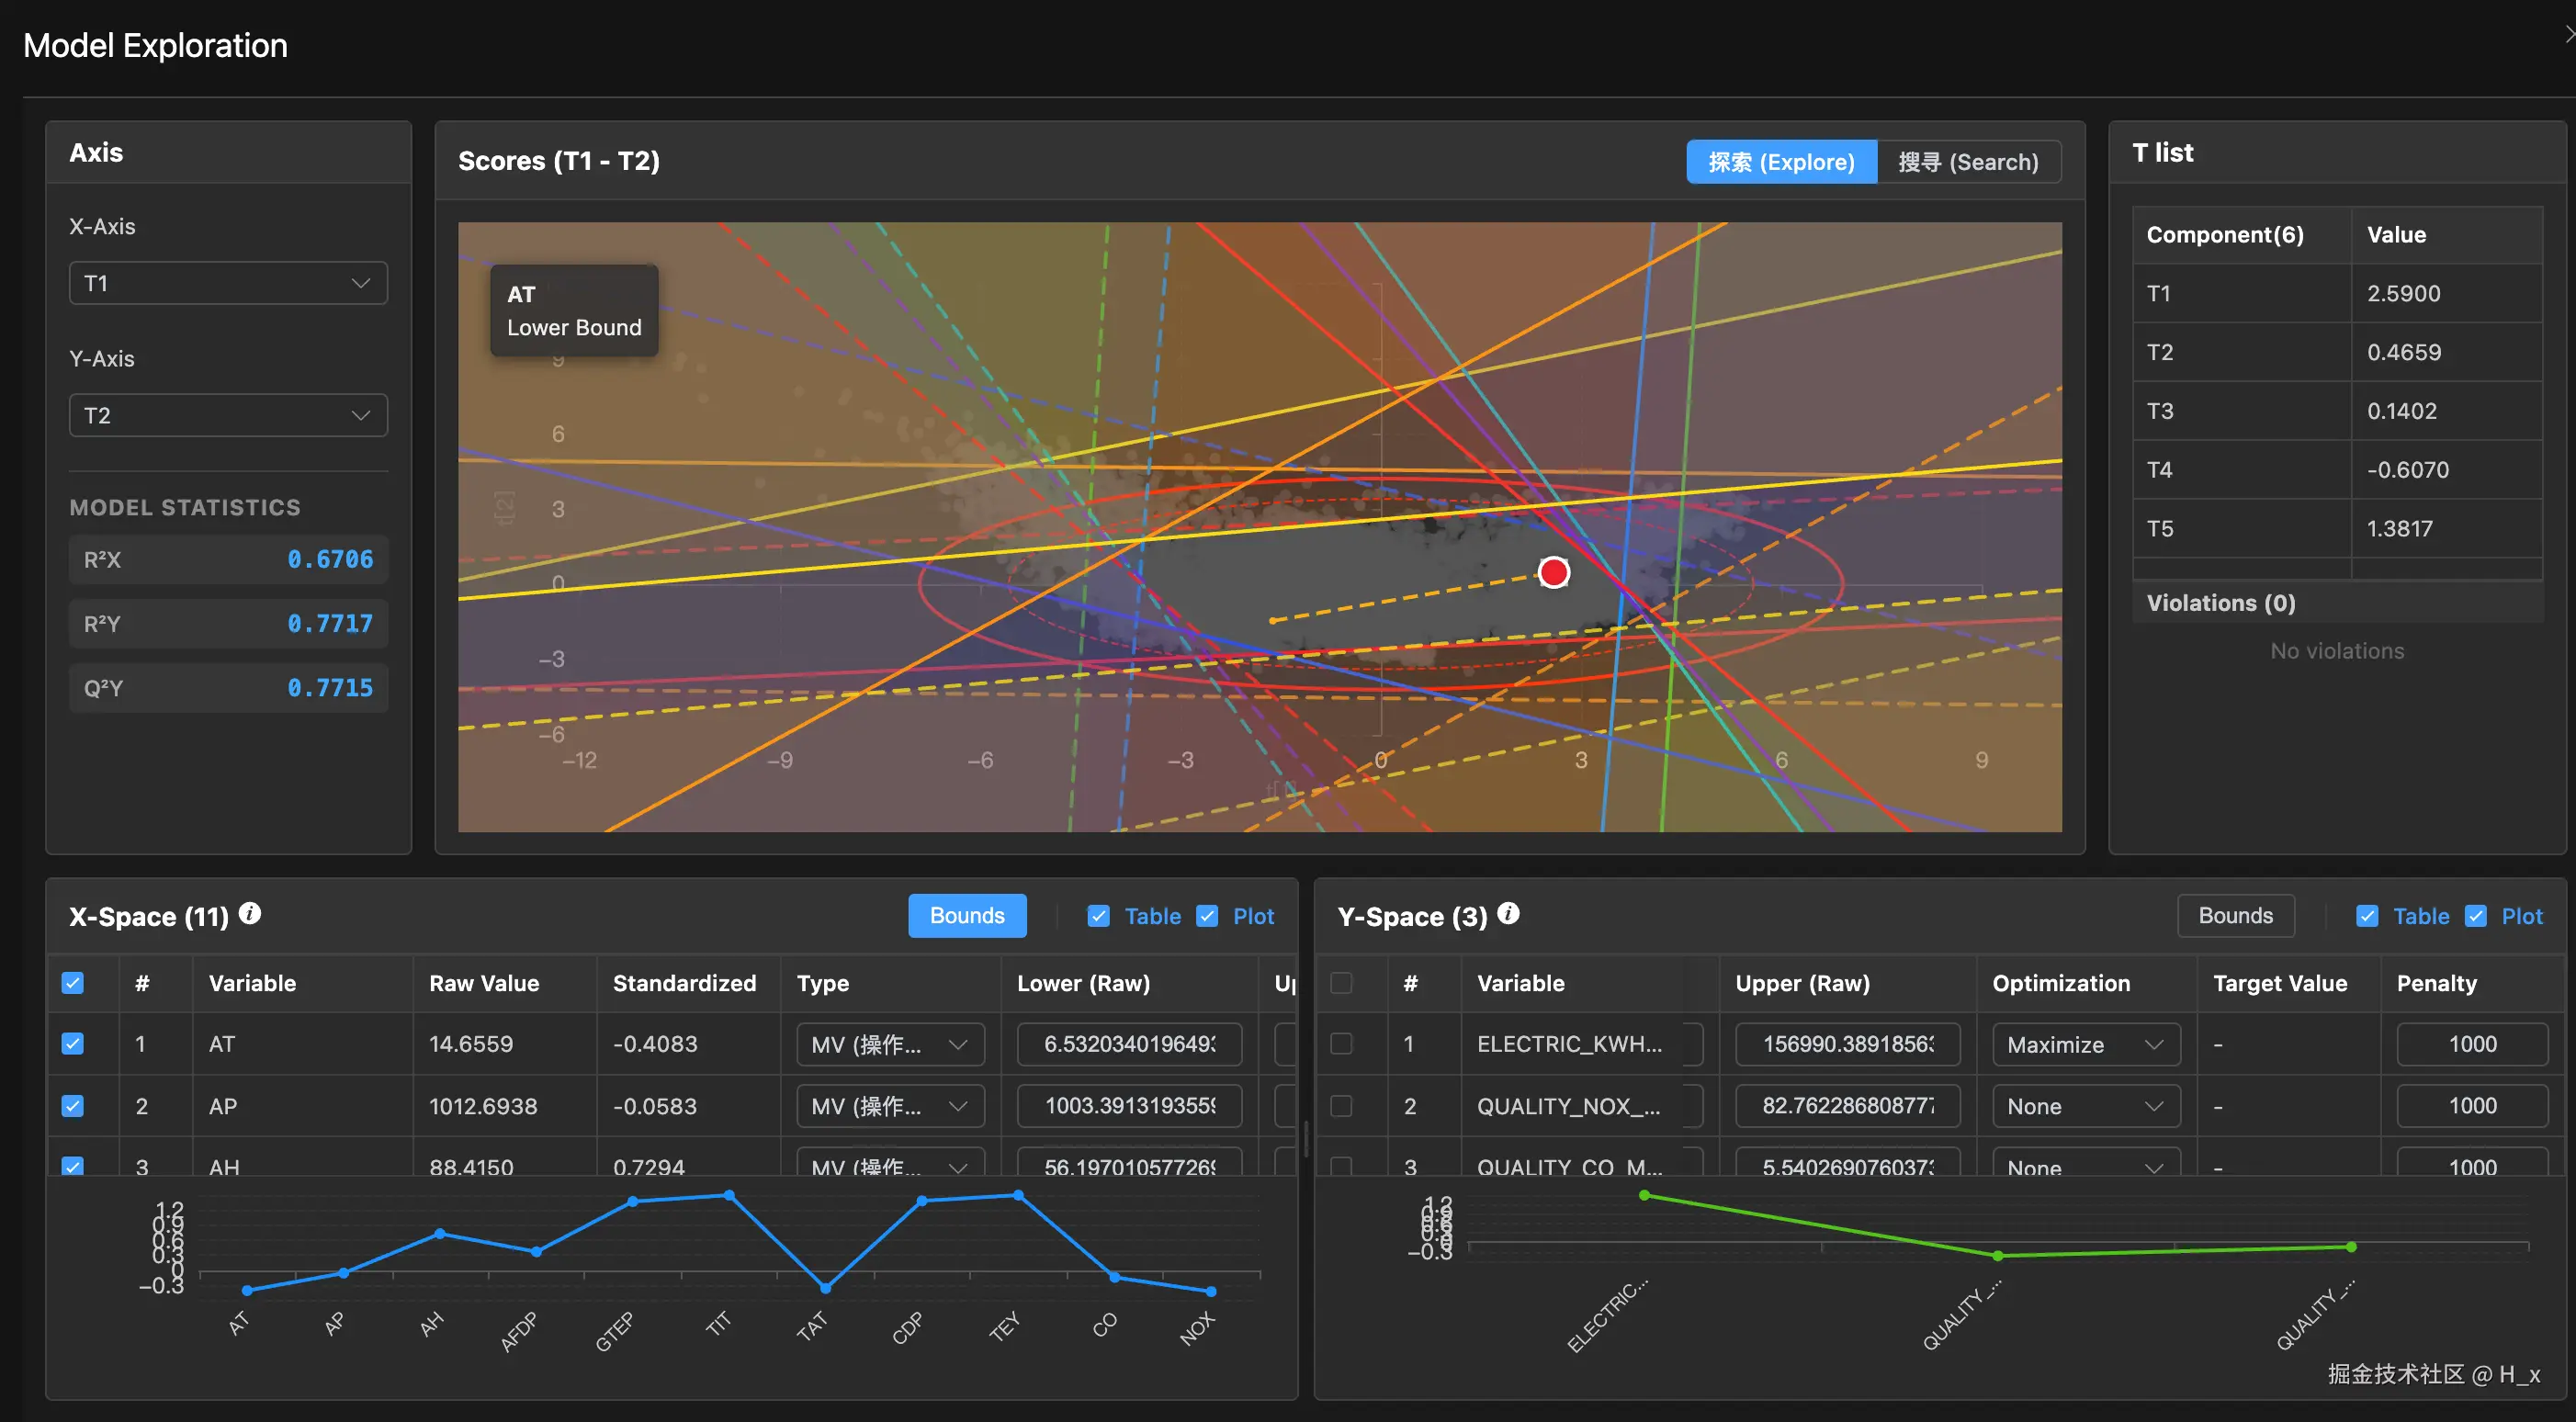
Task: Open the Y-Axis T2 dropdown
Action: point(228,415)
